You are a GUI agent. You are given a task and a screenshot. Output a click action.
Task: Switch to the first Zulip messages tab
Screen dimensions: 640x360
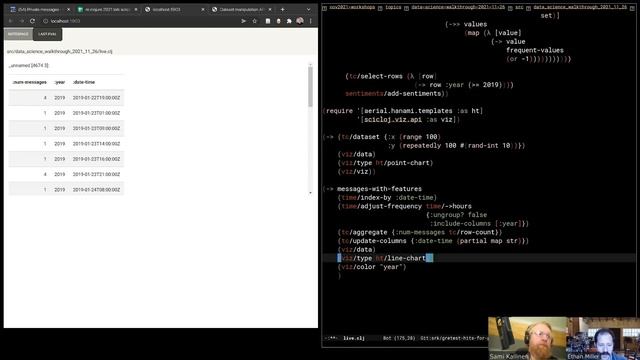[39, 9]
